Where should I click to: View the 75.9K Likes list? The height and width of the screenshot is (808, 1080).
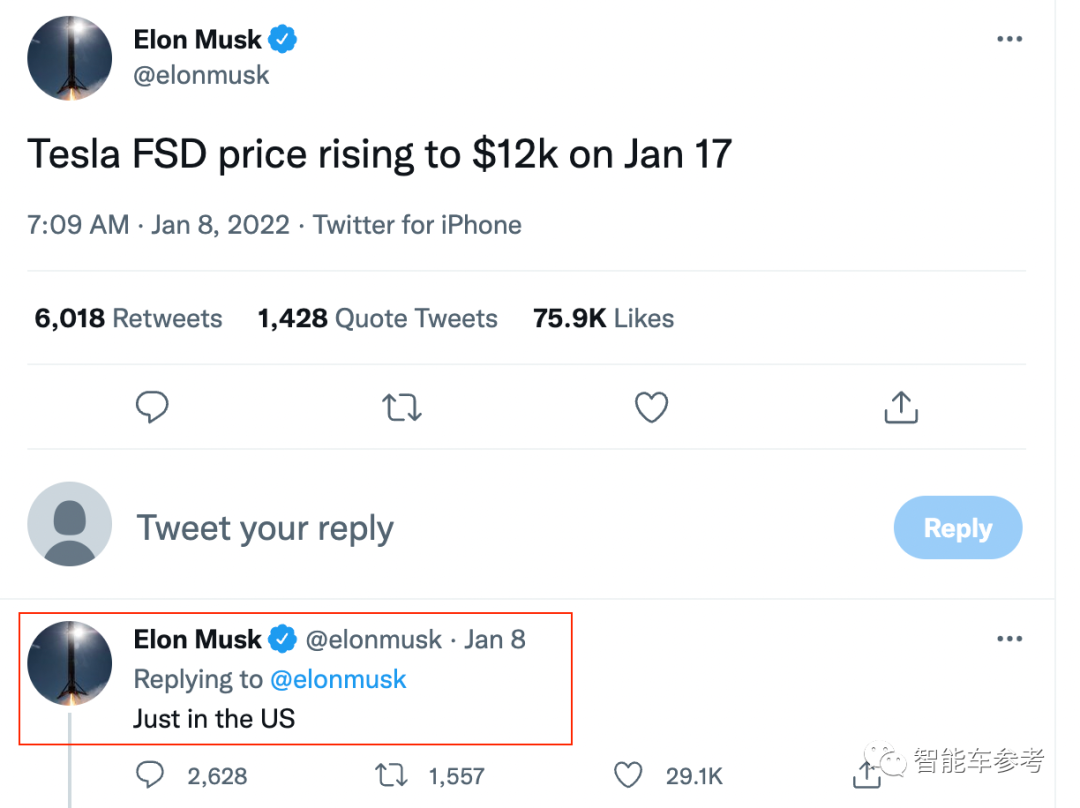click(x=603, y=319)
